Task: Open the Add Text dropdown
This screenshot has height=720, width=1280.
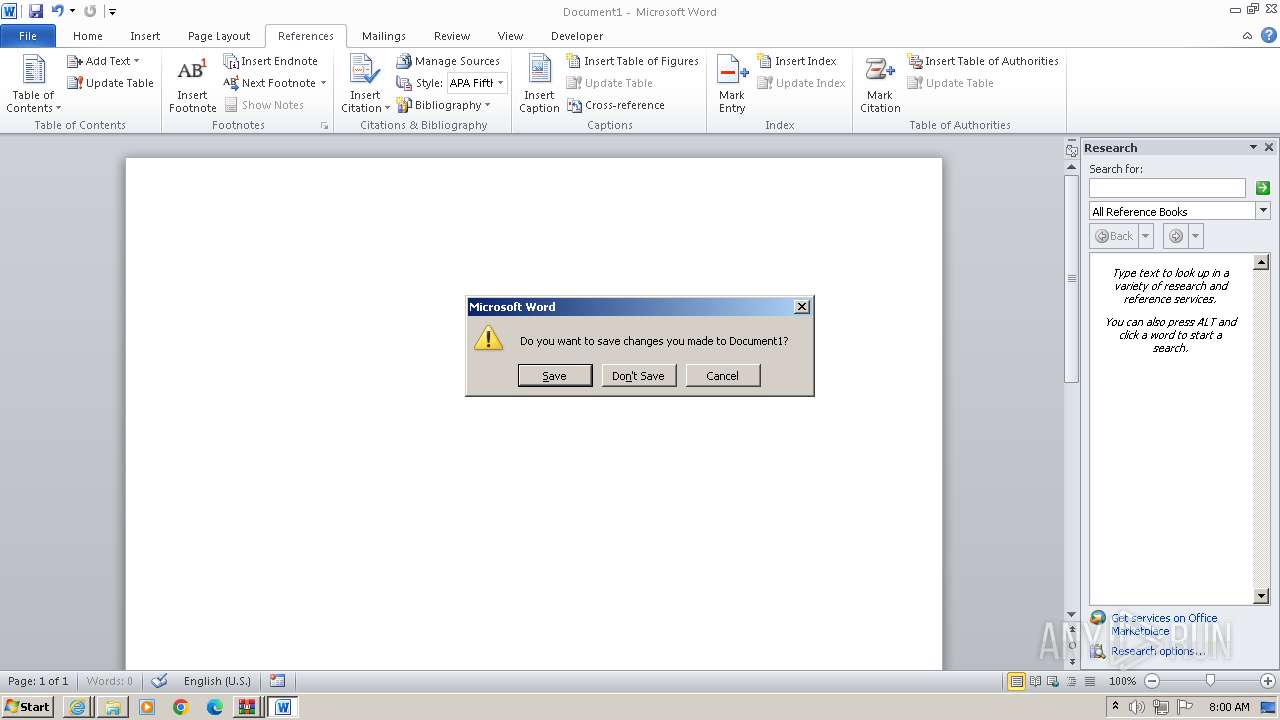Action: [103, 61]
